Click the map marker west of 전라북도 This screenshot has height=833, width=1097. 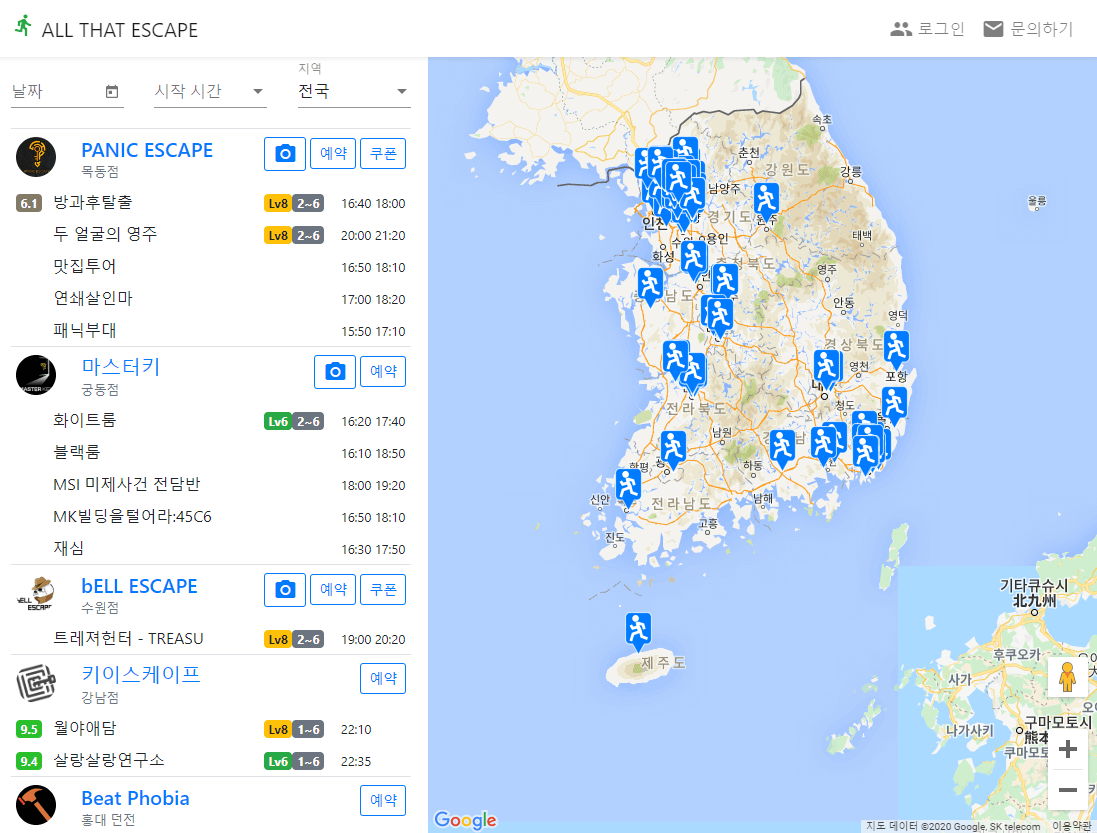point(675,359)
